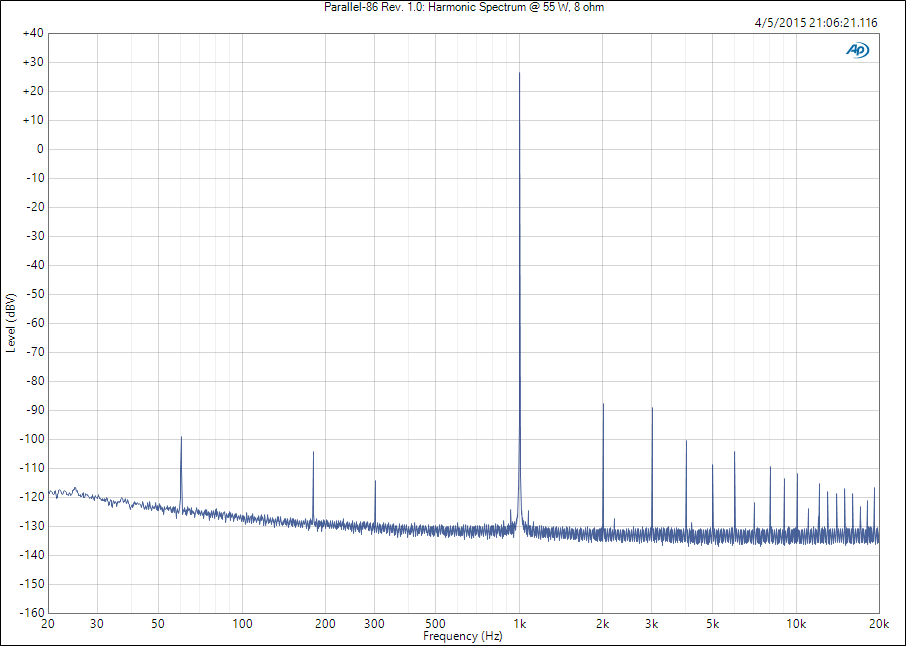
Task: Click the '-10' y-axis tick label
Action: tap(35, 178)
